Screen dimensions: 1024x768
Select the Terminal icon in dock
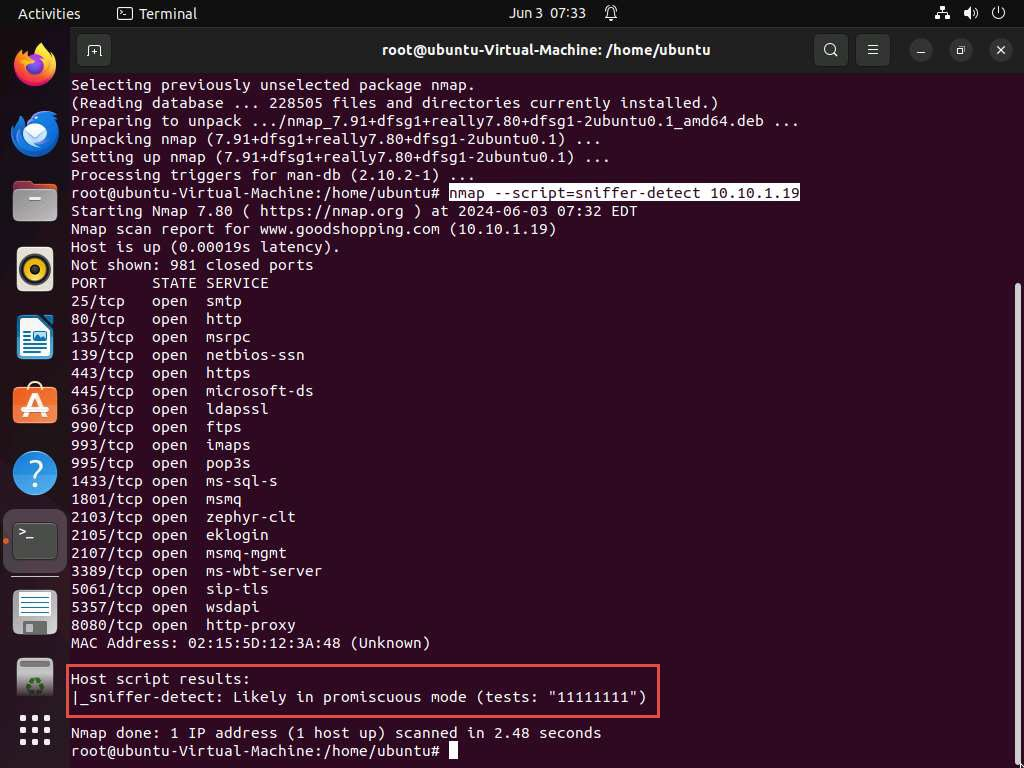[35, 541]
